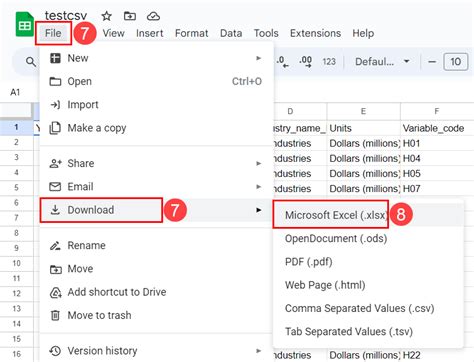Click the move to folder icon
This screenshot has height=362, width=474.
pyautogui.click(x=130, y=16)
